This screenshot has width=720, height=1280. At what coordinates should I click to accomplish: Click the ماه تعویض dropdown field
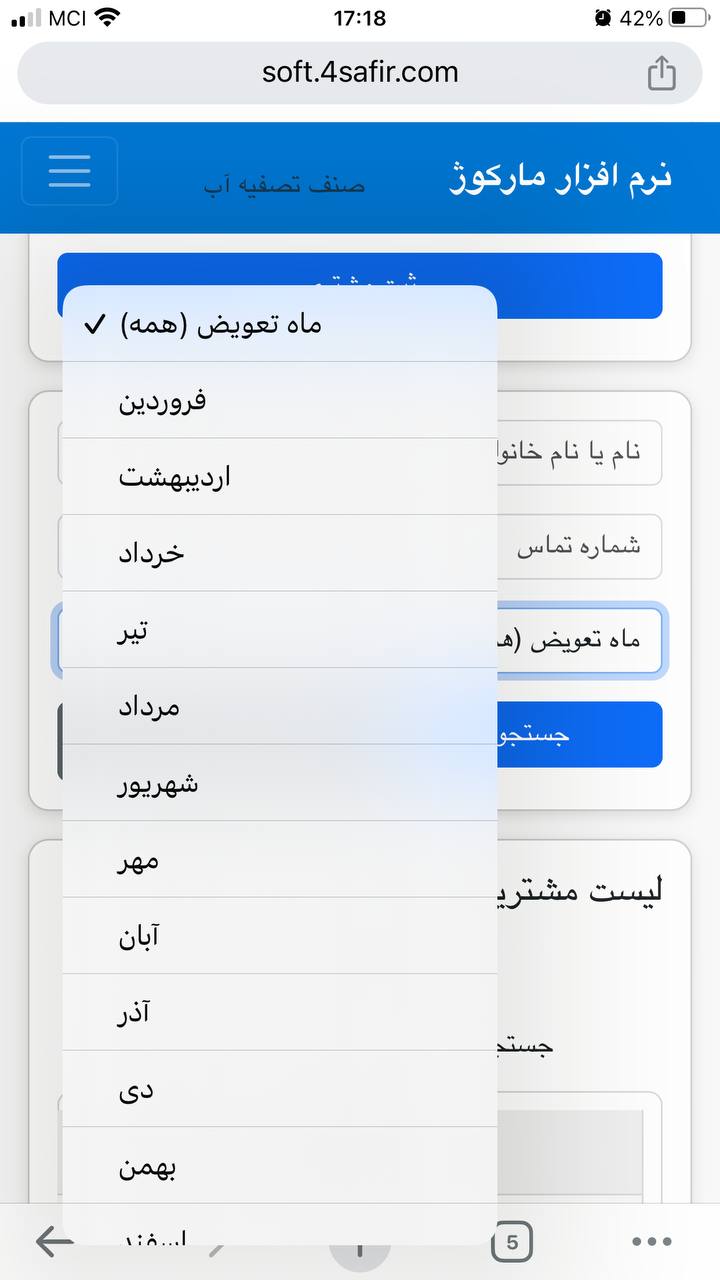pyautogui.click(x=580, y=640)
